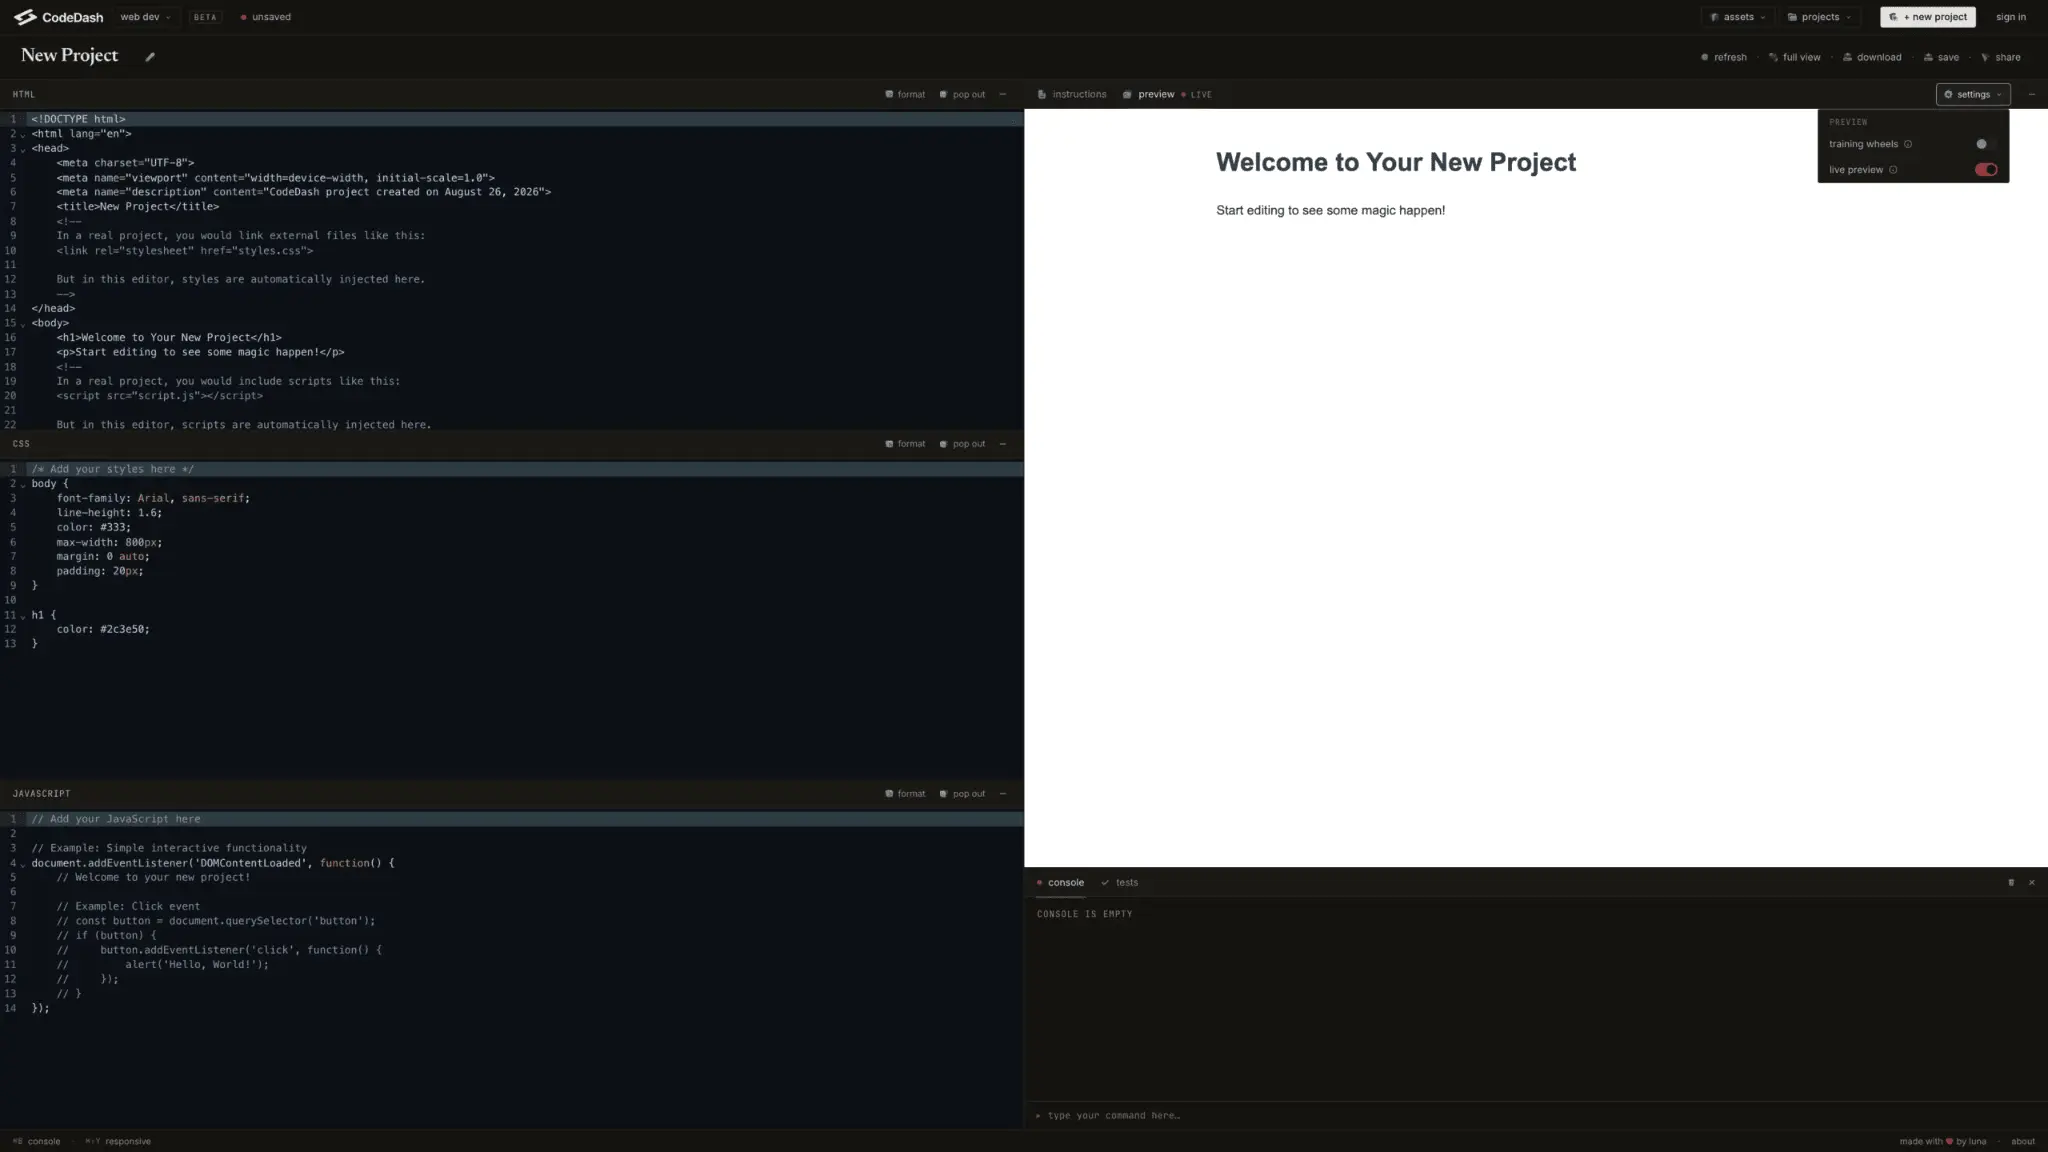Click the '// Add your JavaScript here' comment line
This screenshot has width=2048, height=1152.
click(115, 819)
